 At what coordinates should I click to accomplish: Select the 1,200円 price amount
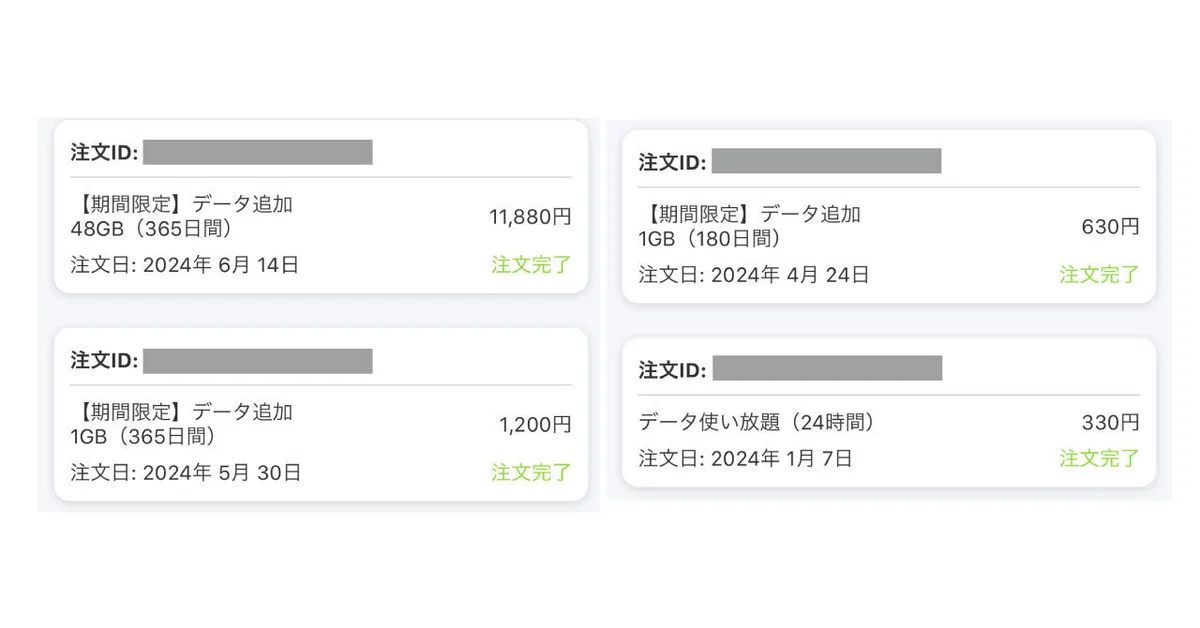536,425
